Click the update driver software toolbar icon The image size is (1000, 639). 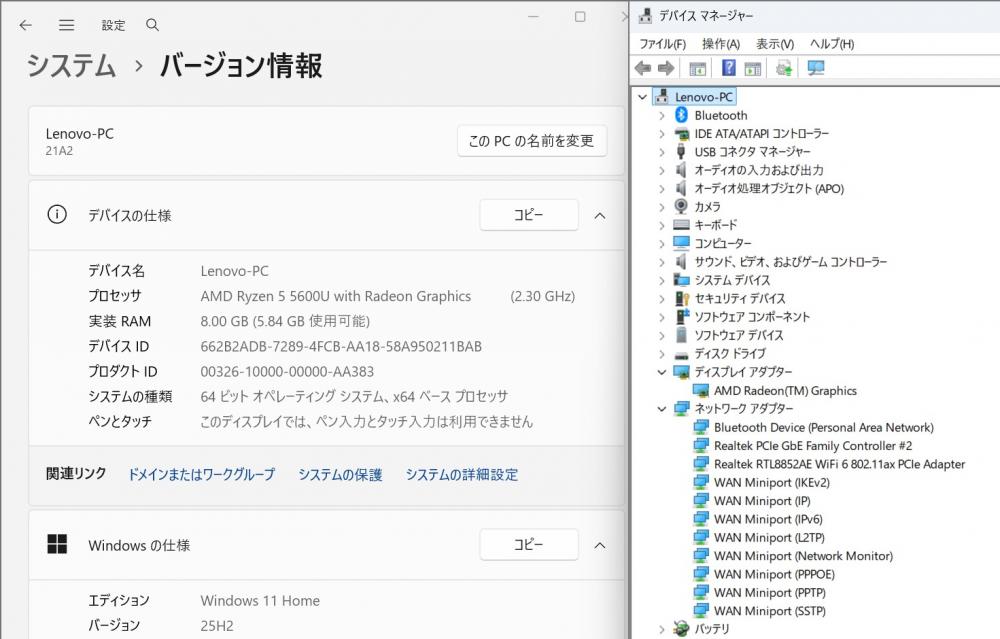784,68
